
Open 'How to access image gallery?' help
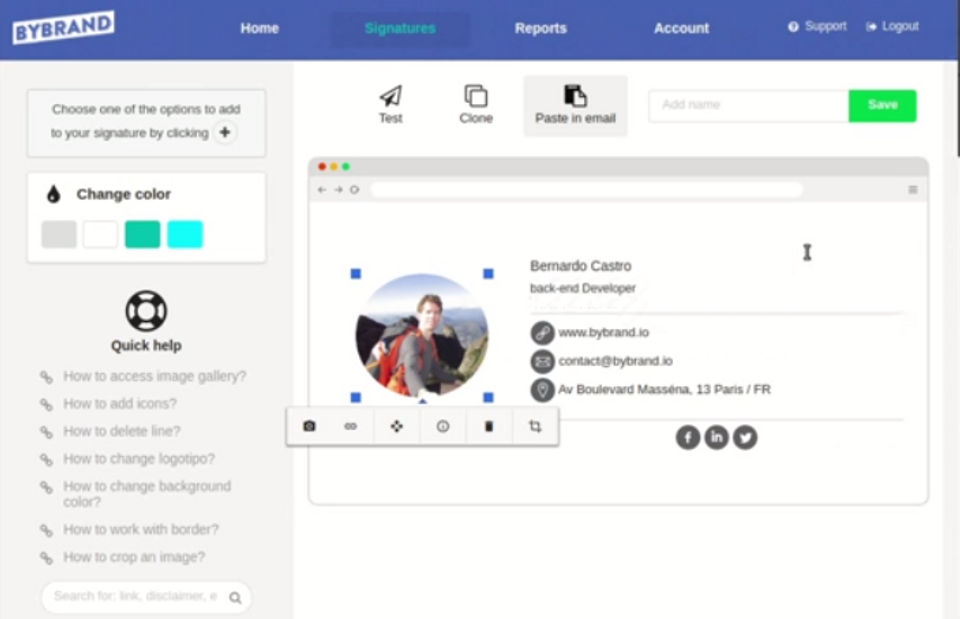pos(154,376)
